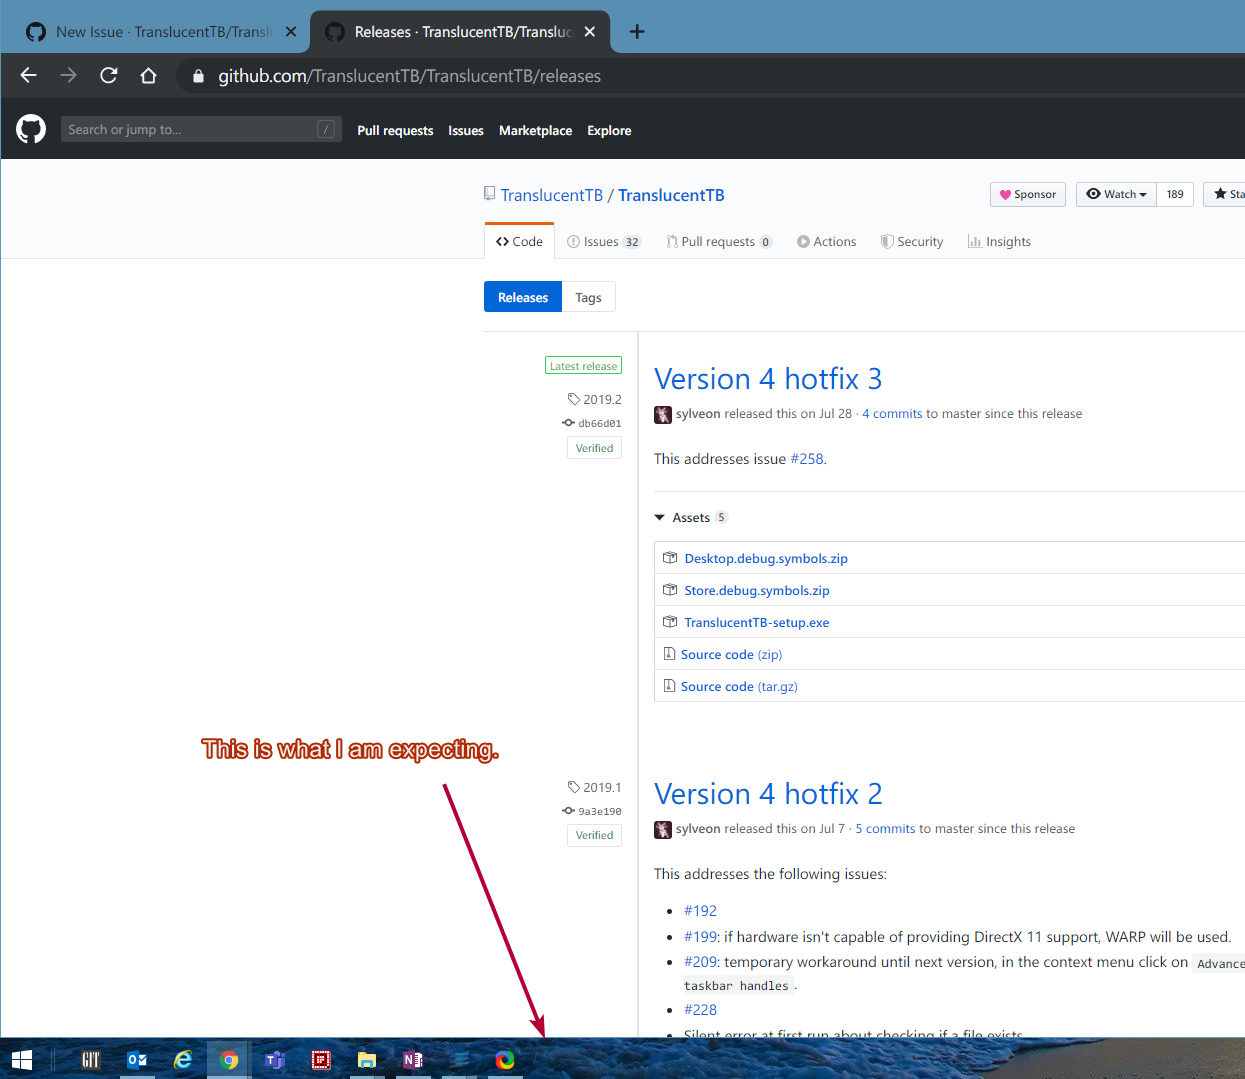Click the browser back arrow

click(x=27, y=75)
